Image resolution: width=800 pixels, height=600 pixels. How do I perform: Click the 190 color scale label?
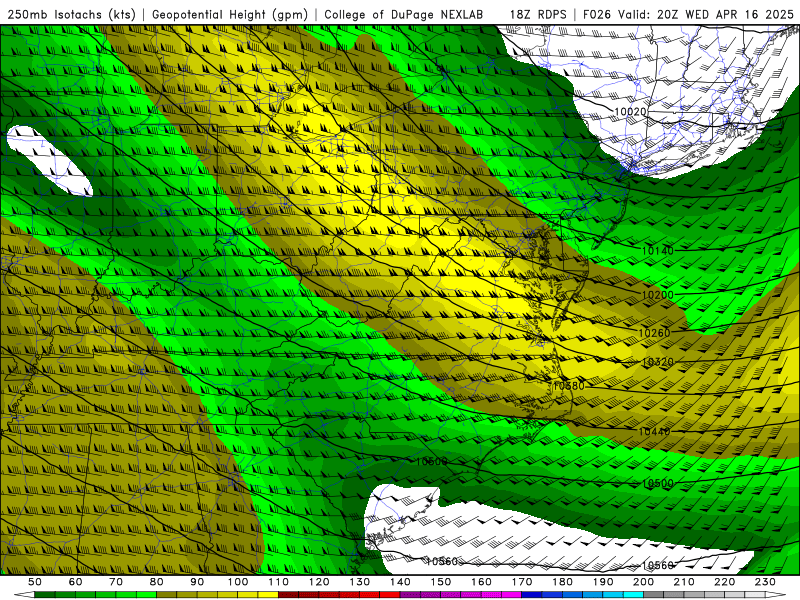[x=603, y=582]
